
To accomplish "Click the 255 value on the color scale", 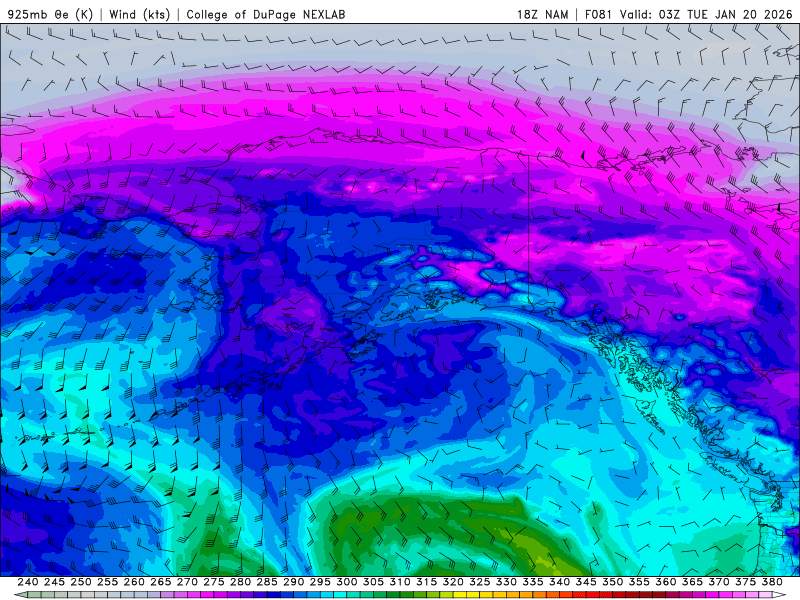I will [x=107, y=582].
